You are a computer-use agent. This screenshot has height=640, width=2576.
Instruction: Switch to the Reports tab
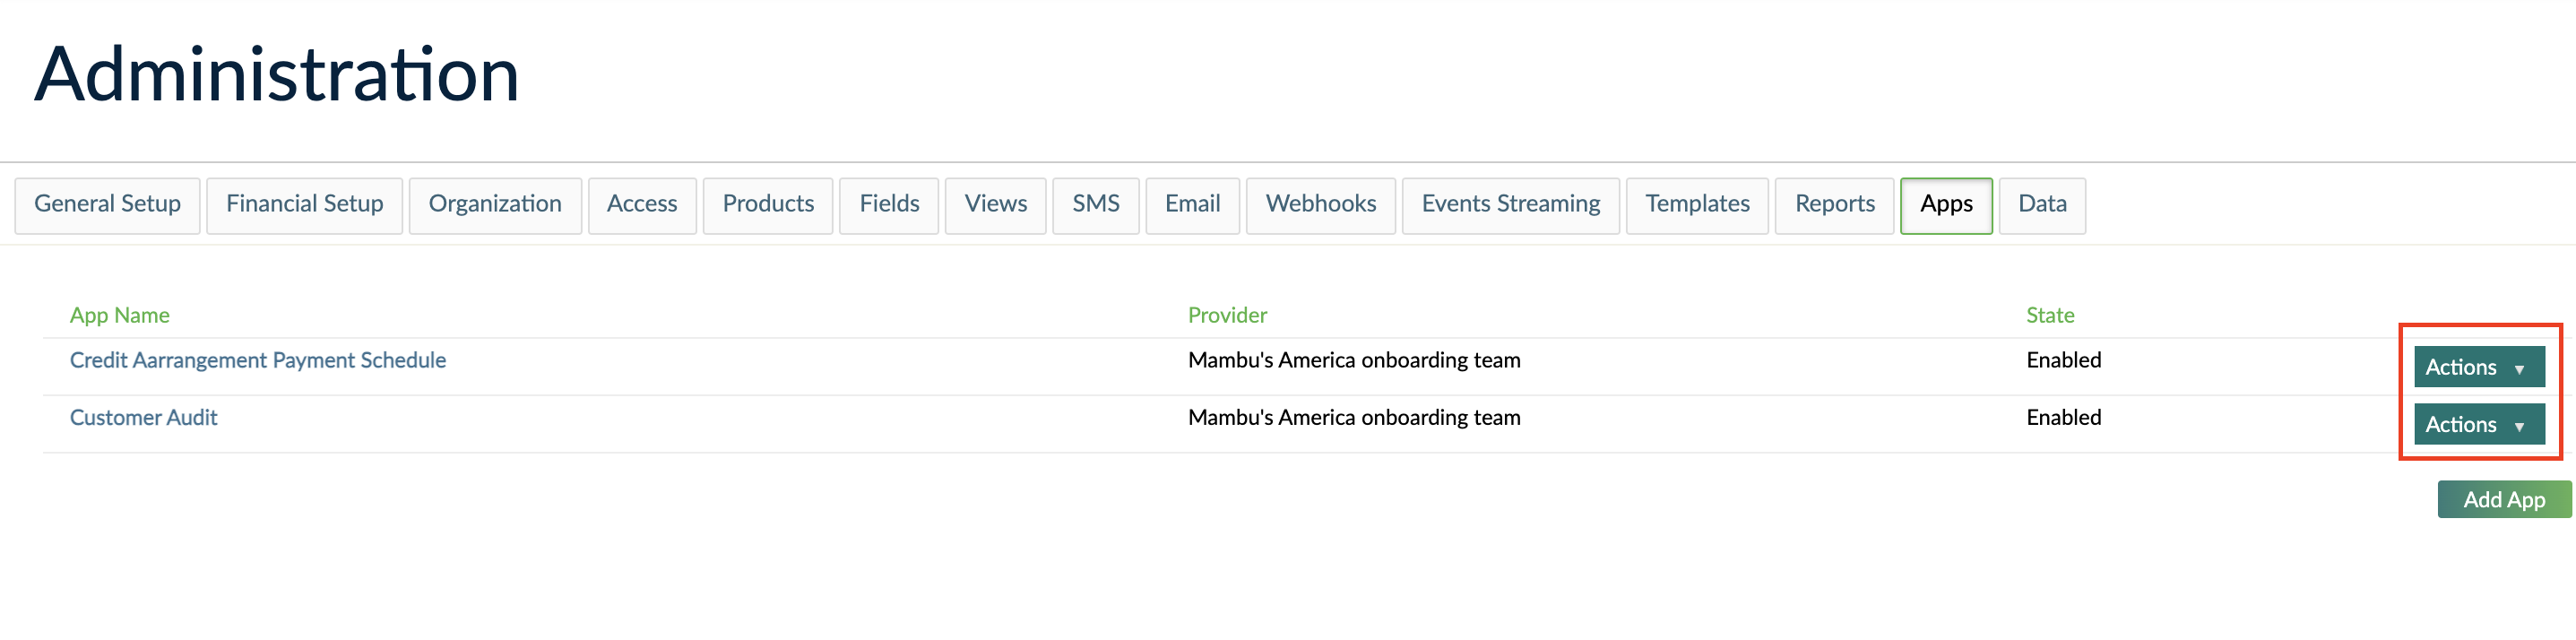click(1834, 205)
